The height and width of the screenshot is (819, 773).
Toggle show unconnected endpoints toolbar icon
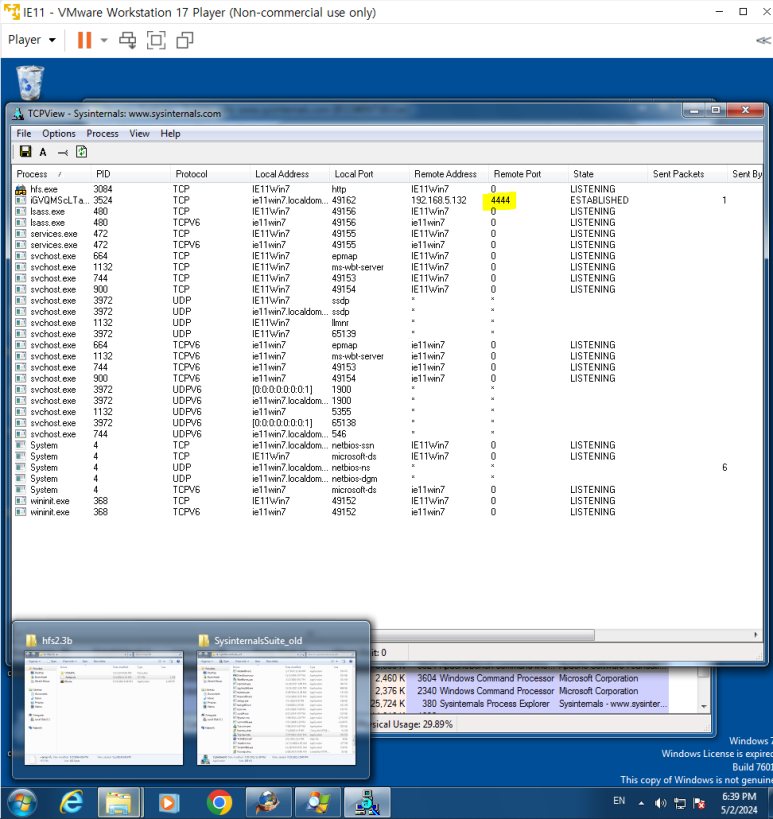(63, 153)
